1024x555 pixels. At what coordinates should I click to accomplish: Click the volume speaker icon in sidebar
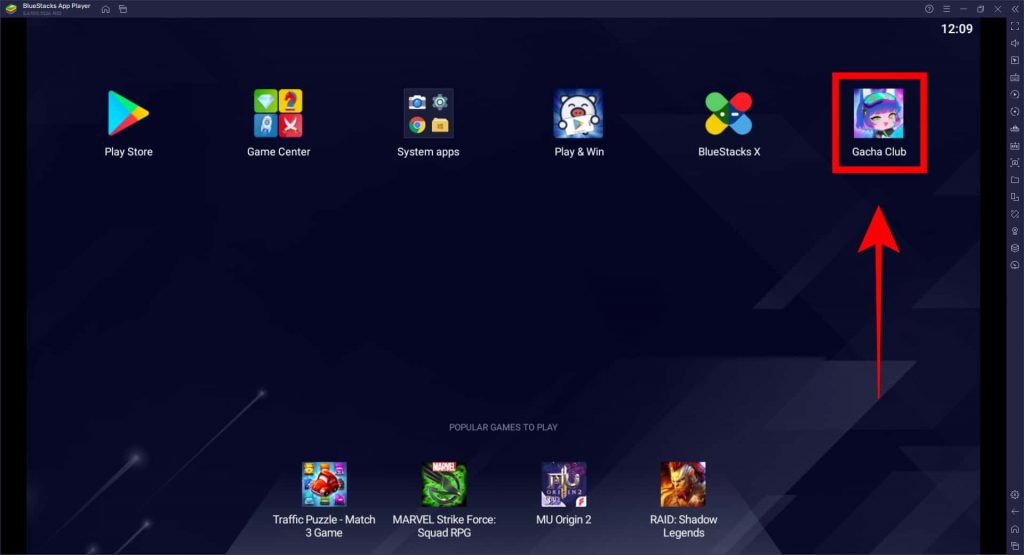1015,43
